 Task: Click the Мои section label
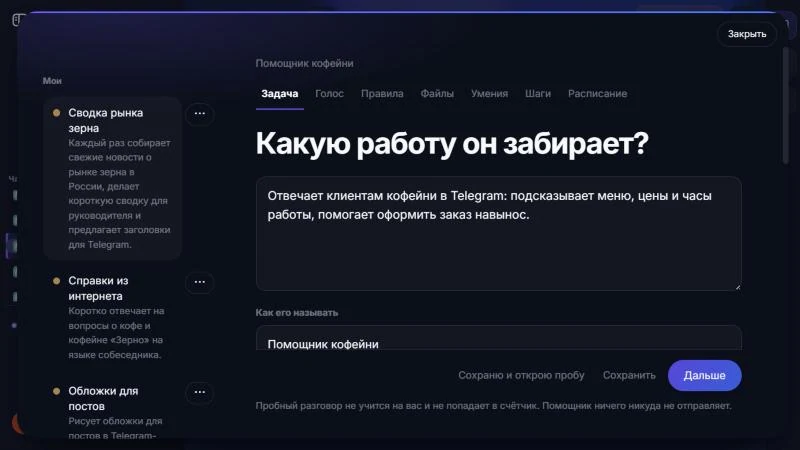pyautogui.click(x=52, y=81)
